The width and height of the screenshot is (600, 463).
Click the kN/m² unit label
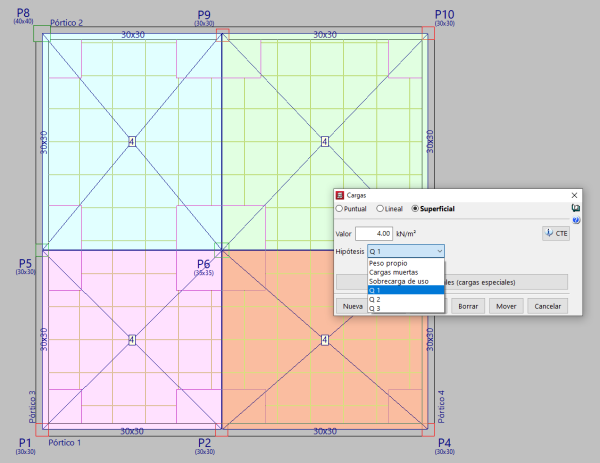pos(406,233)
